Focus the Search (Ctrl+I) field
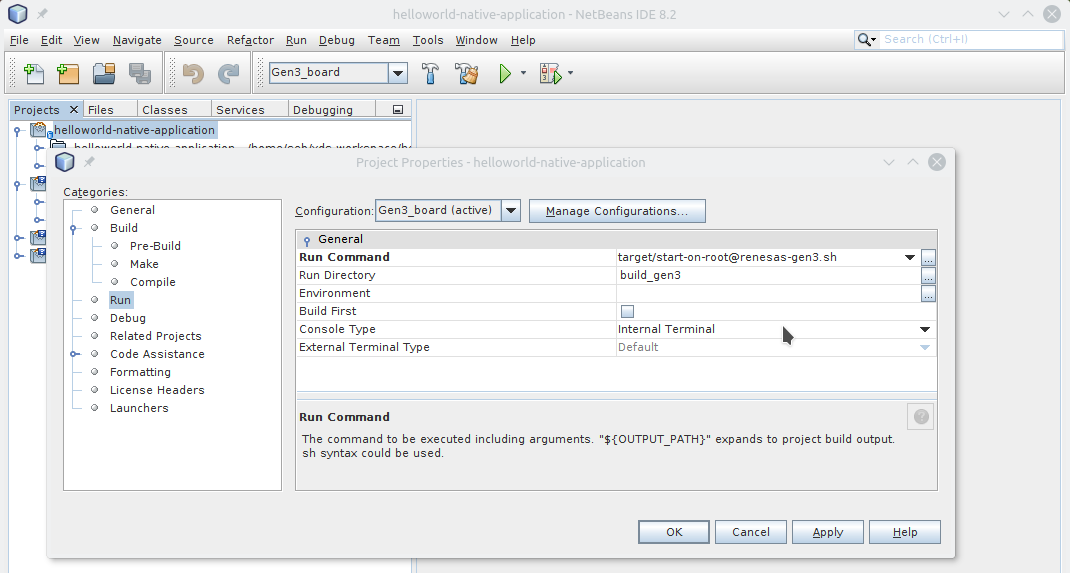1070x573 pixels. pos(971,40)
